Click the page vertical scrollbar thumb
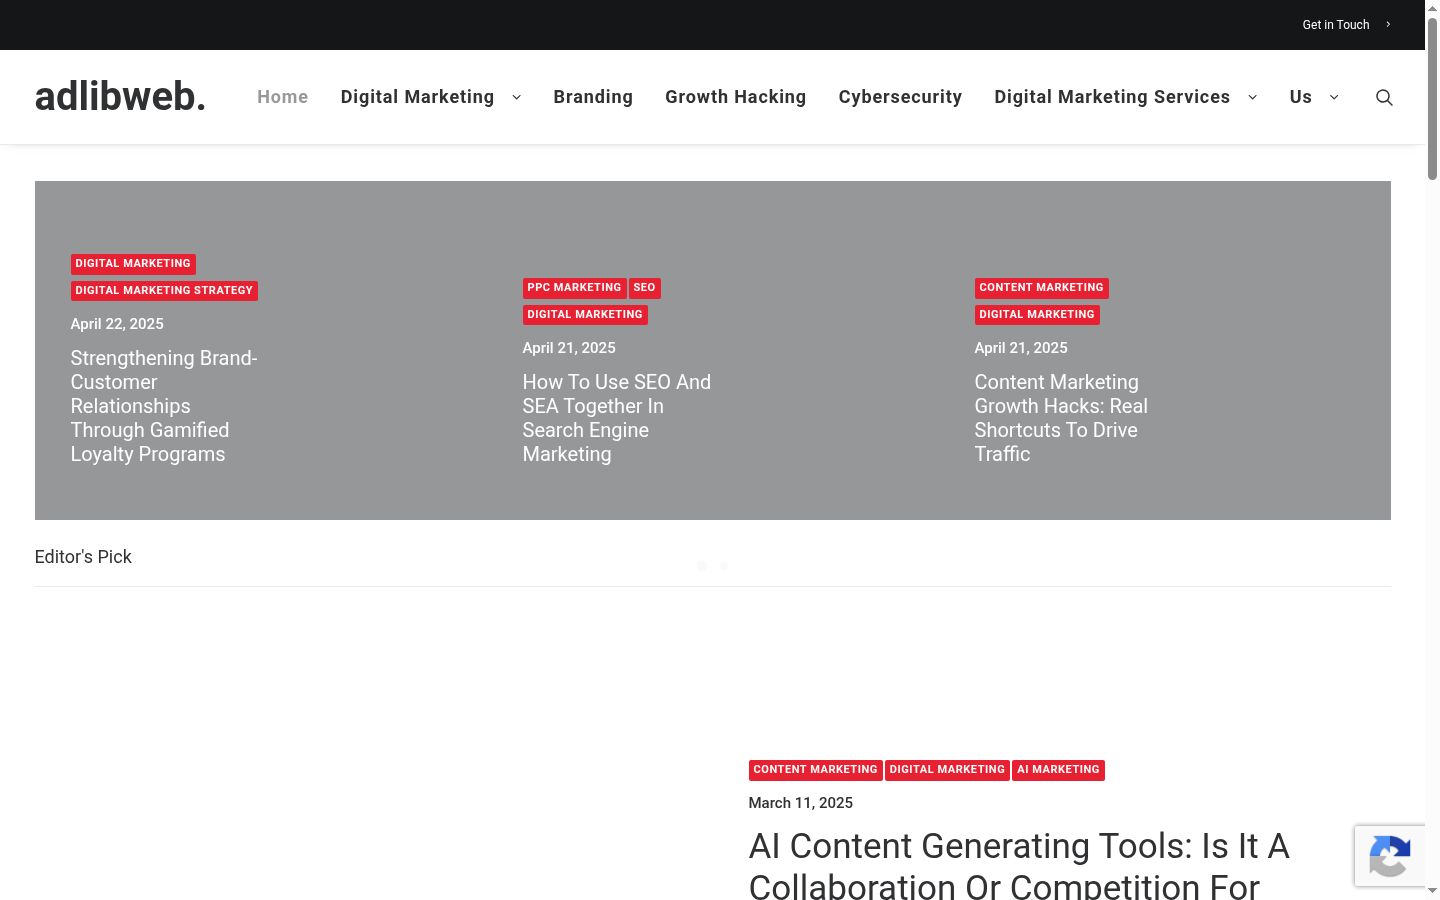The height and width of the screenshot is (900, 1440). (1432, 98)
